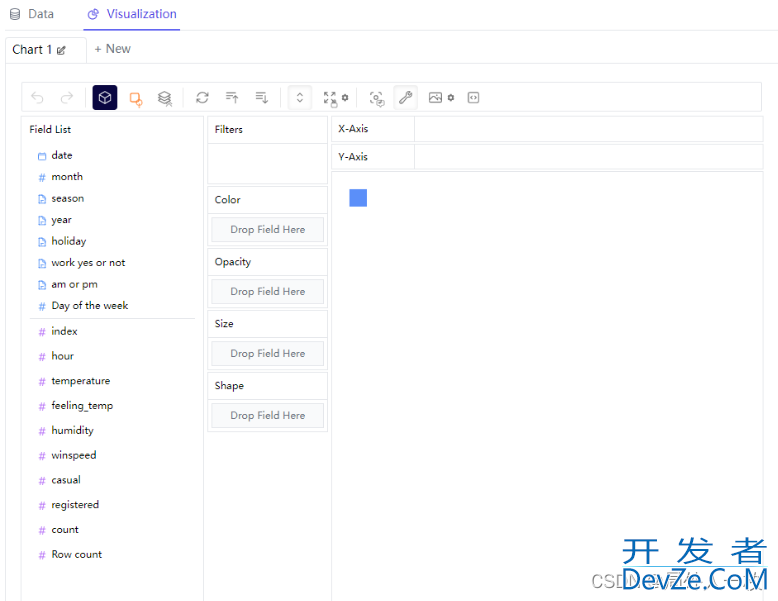This screenshot has width=778, height=601.
Task: Select the orange mark type icon
Action: 135,98
